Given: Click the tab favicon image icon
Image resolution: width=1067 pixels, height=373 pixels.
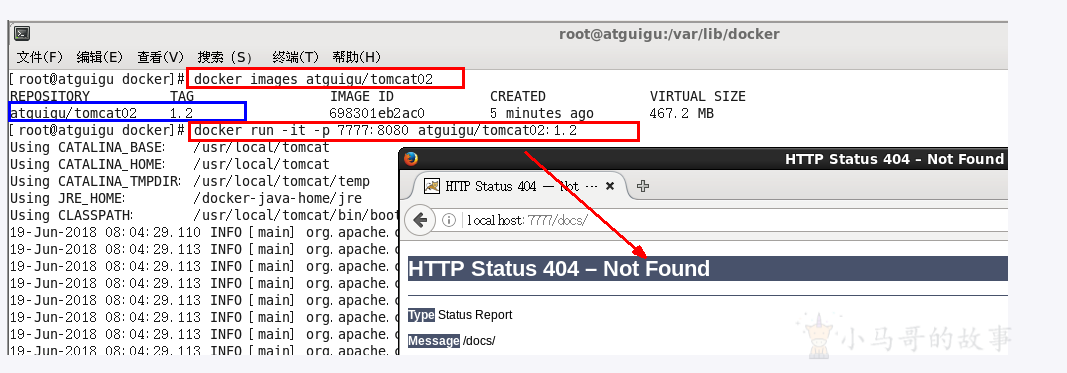Looking at the screenshot, I should pos(431,186).
